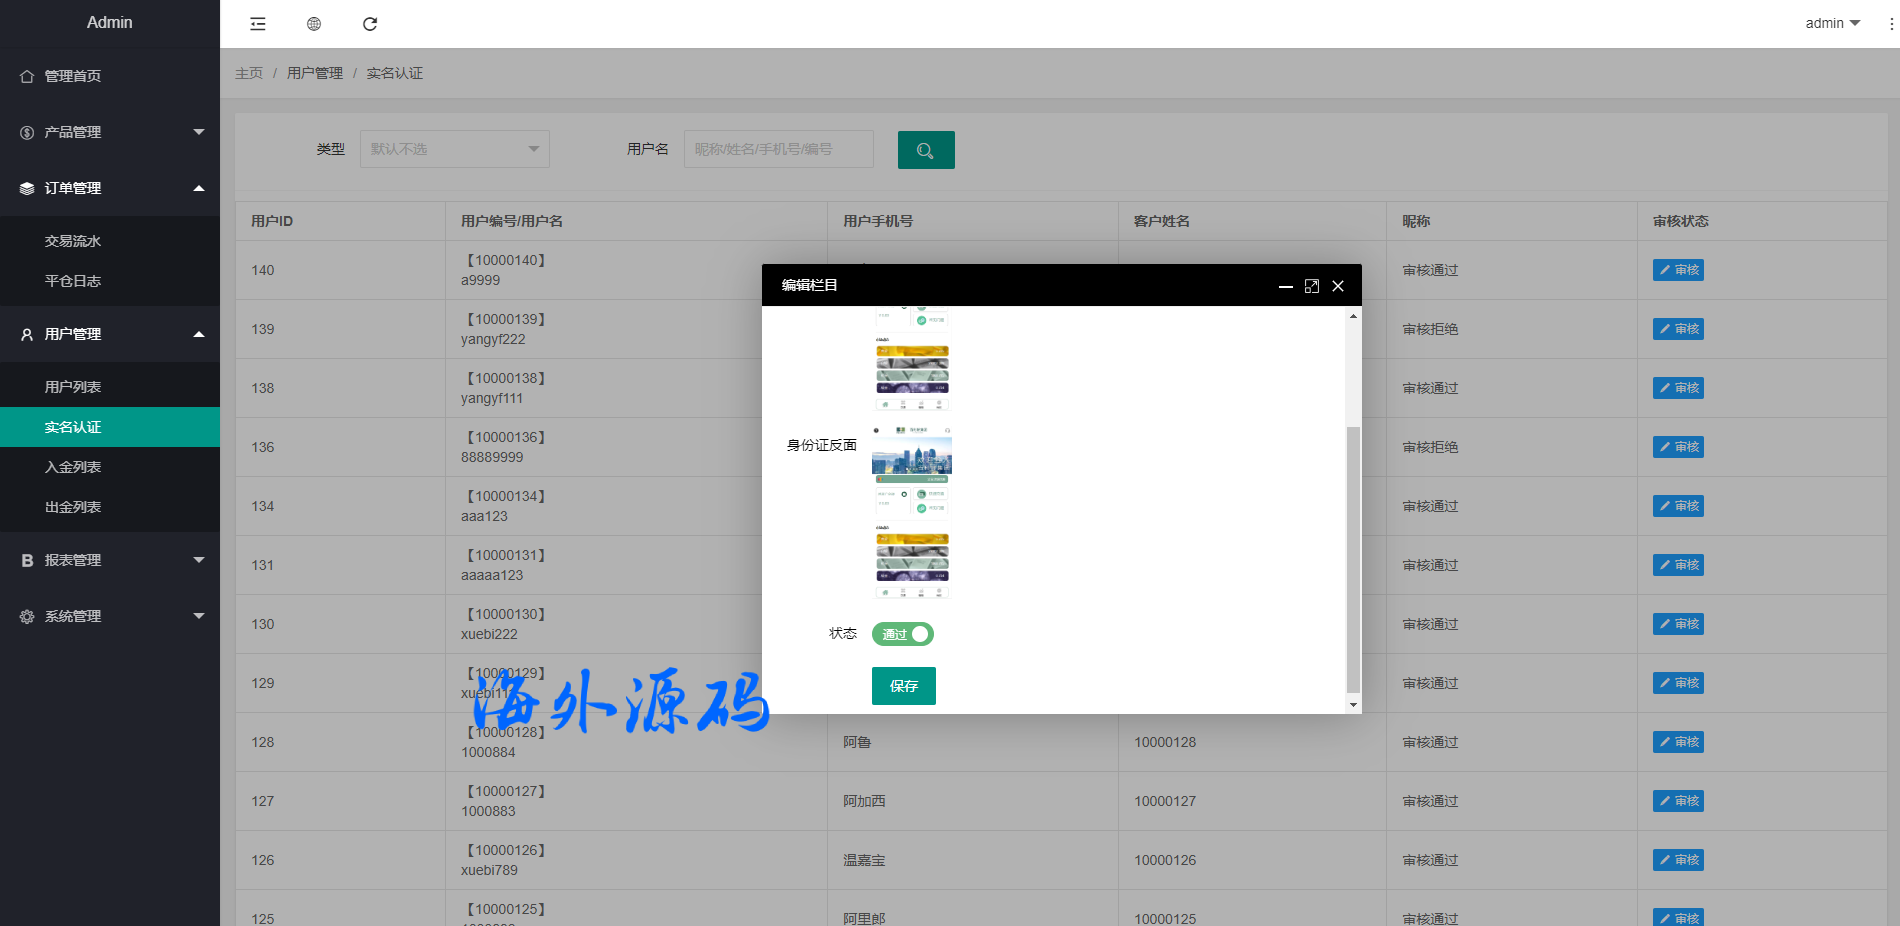
Task: Expand the 产品管理 menu
Action: click(x=109, y=132)
